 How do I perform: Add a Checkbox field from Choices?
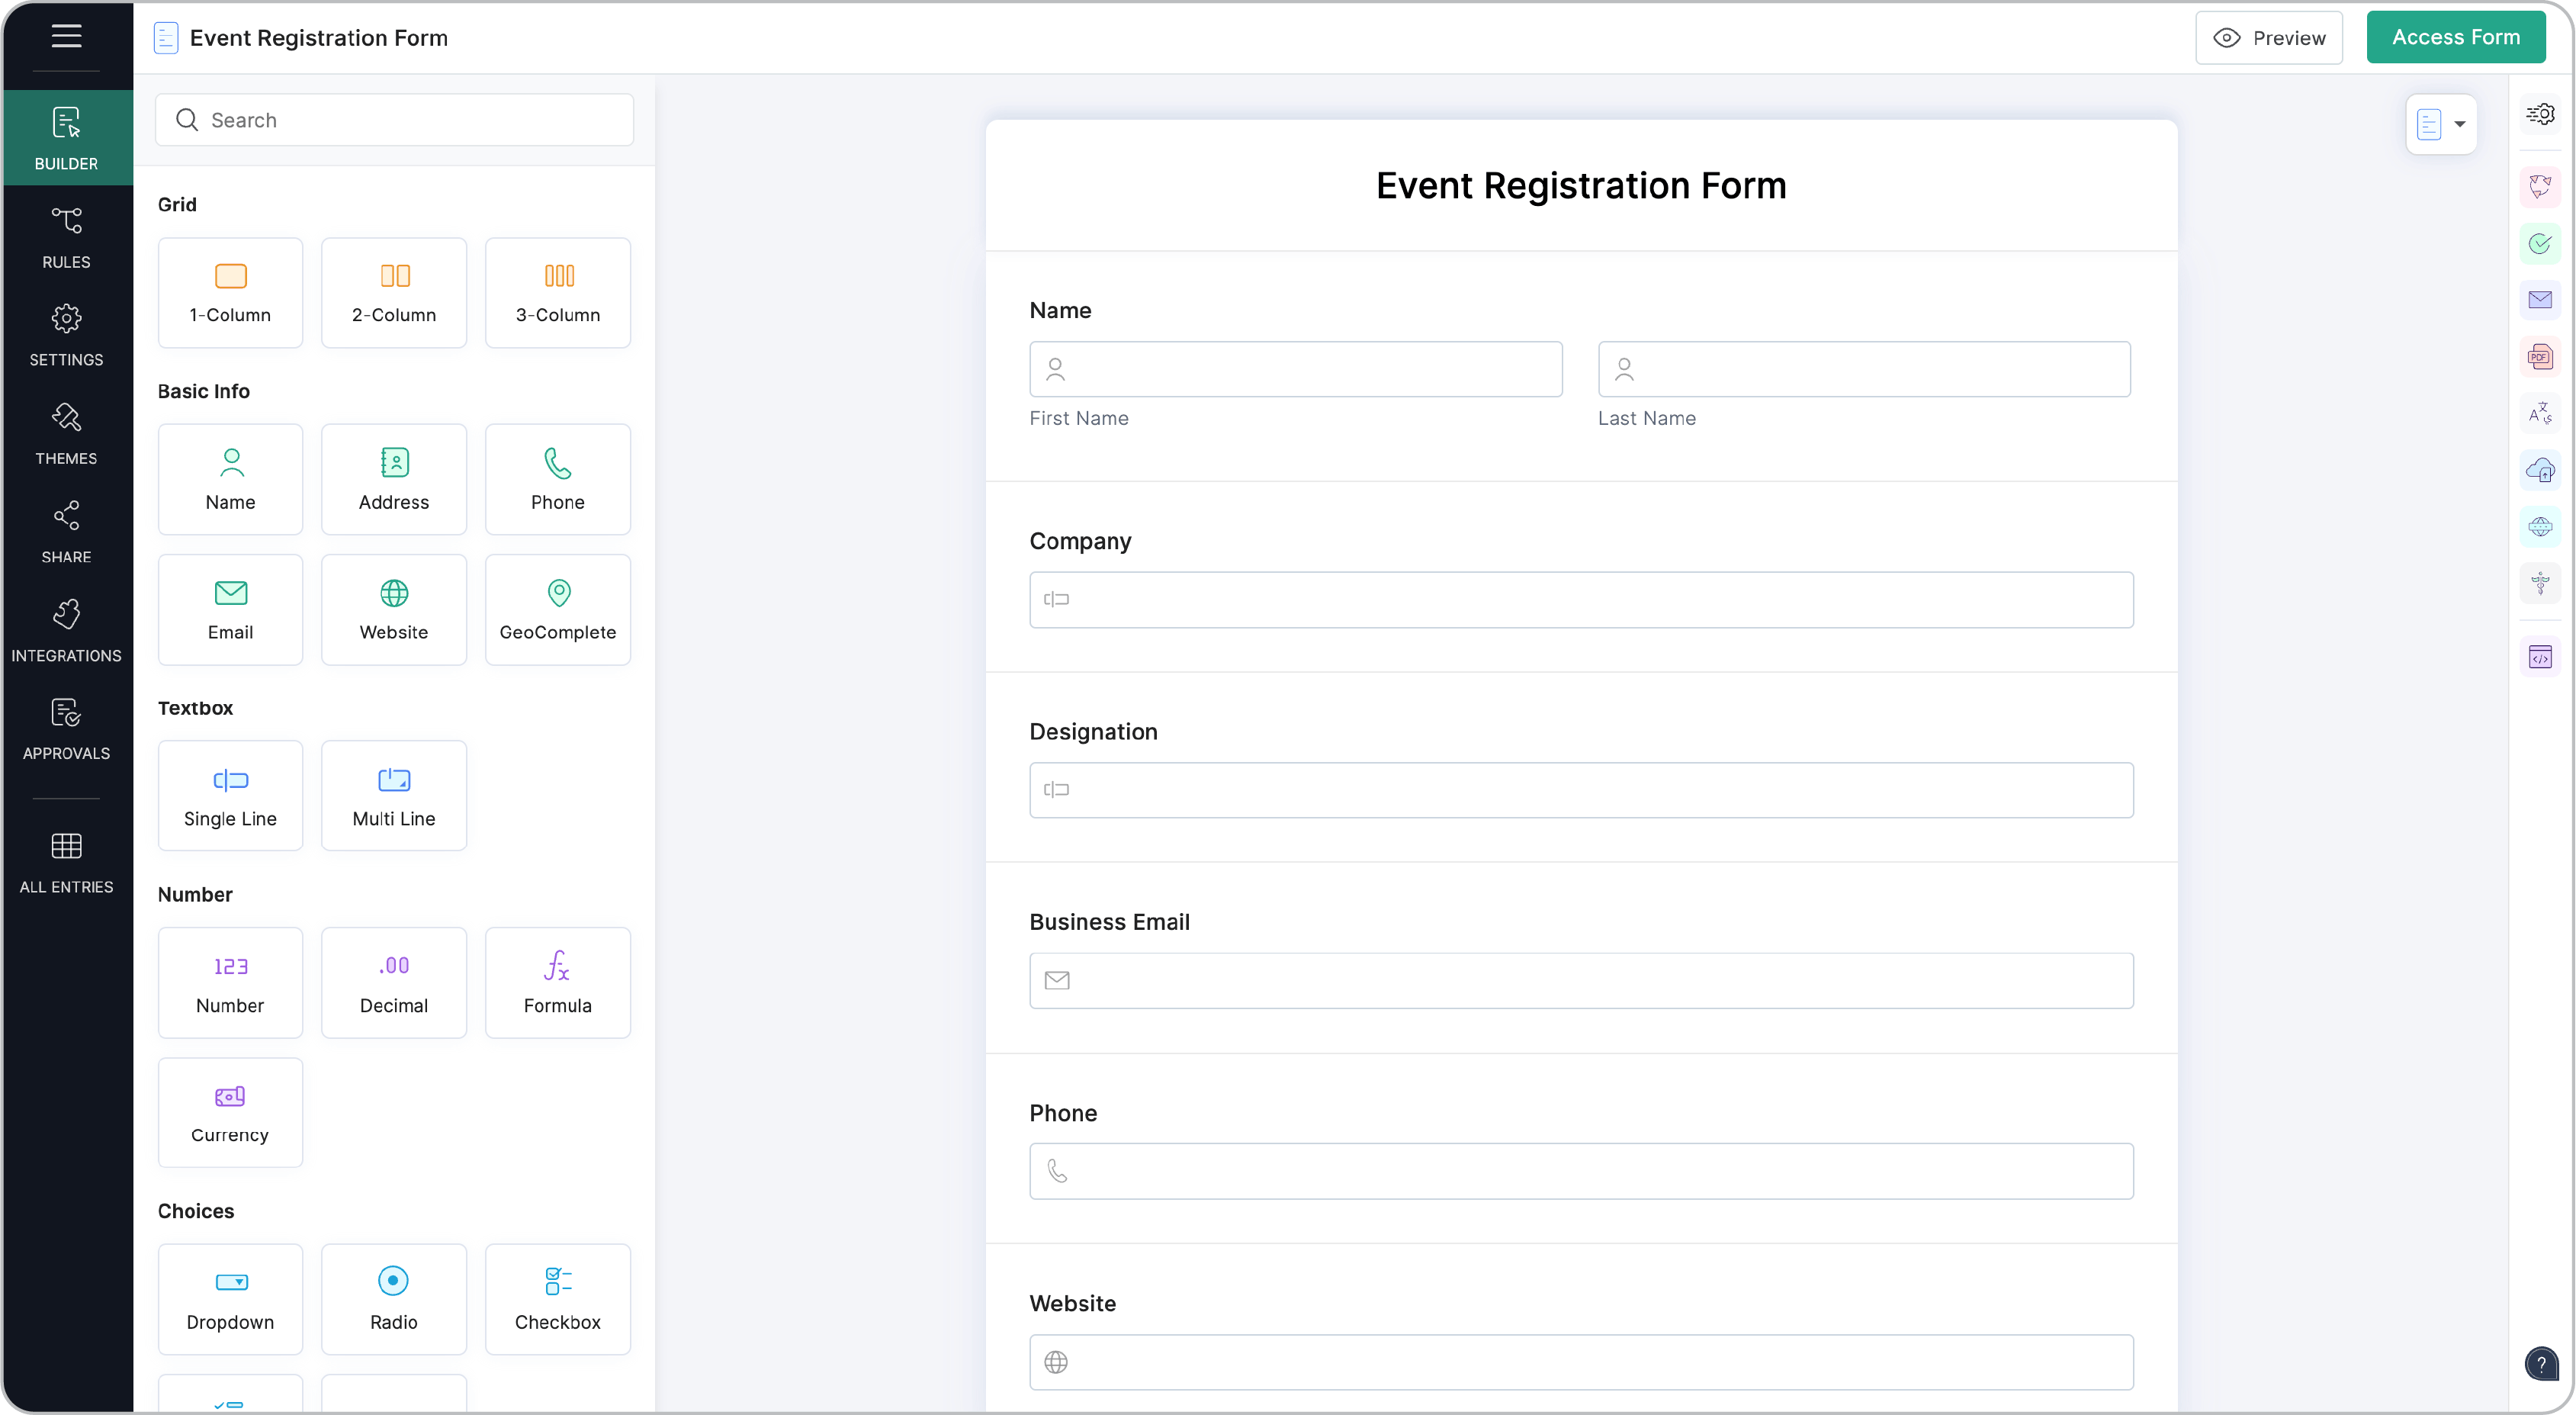pos(557,1299)
